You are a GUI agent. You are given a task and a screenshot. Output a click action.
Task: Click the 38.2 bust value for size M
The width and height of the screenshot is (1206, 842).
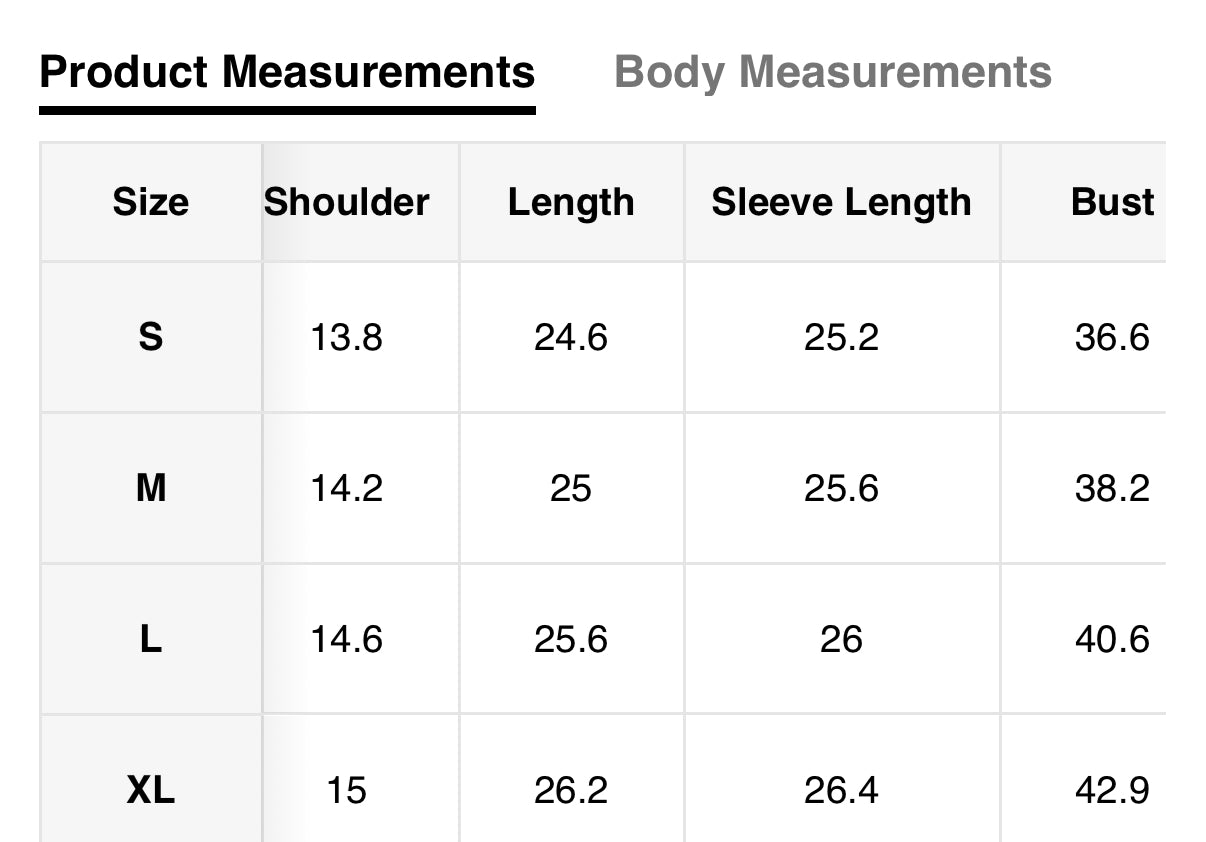pos(1112,489)
